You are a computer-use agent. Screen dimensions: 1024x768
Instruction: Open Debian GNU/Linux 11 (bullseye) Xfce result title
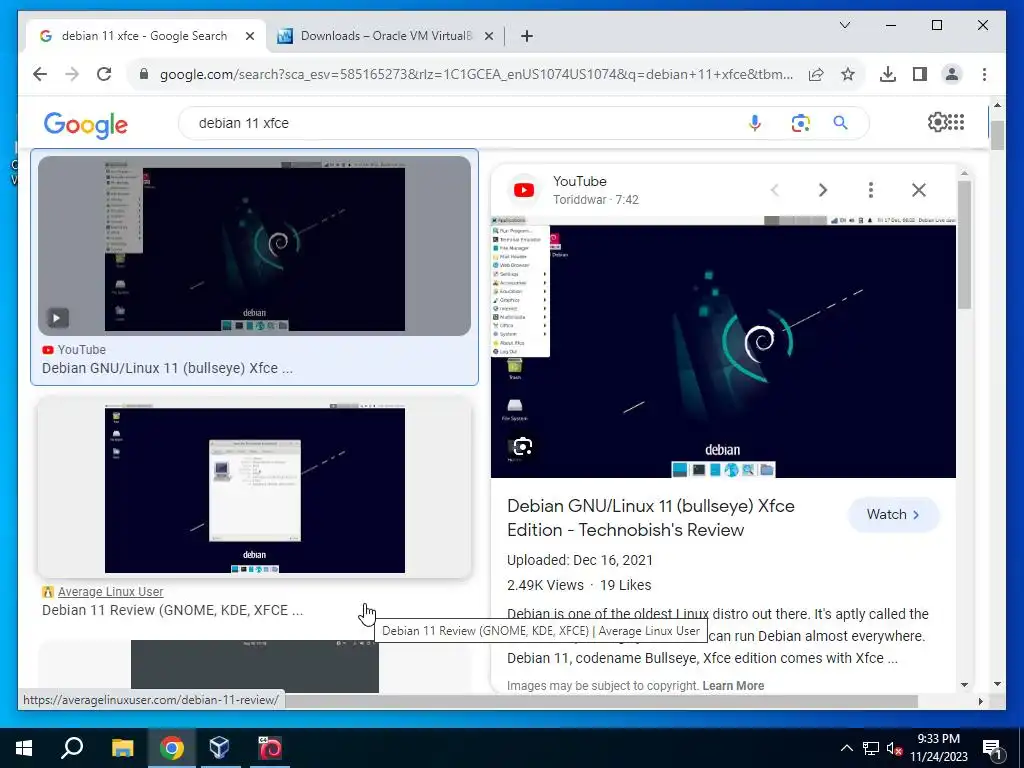tap(167, 368)
